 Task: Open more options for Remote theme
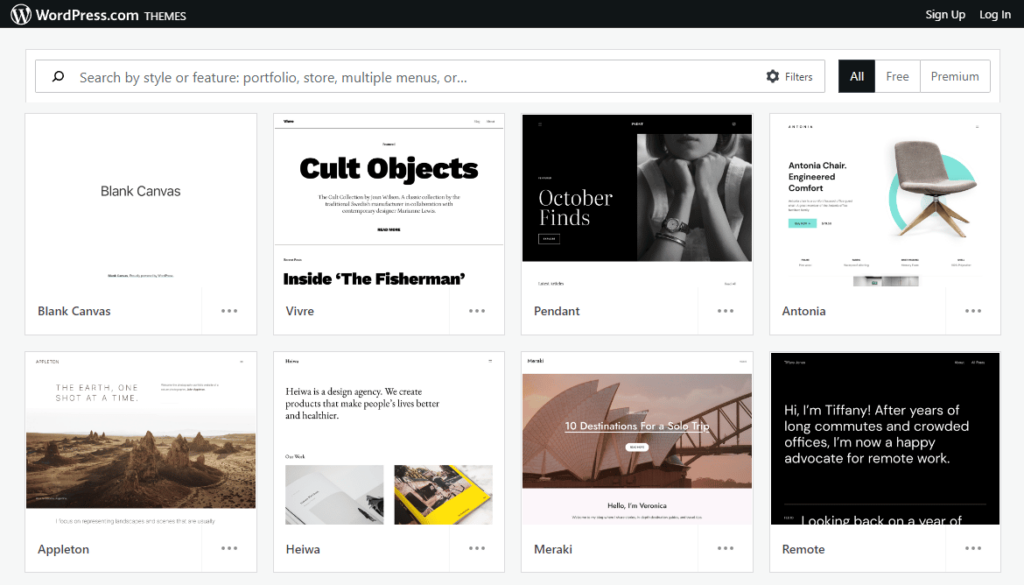pos(973,548)
